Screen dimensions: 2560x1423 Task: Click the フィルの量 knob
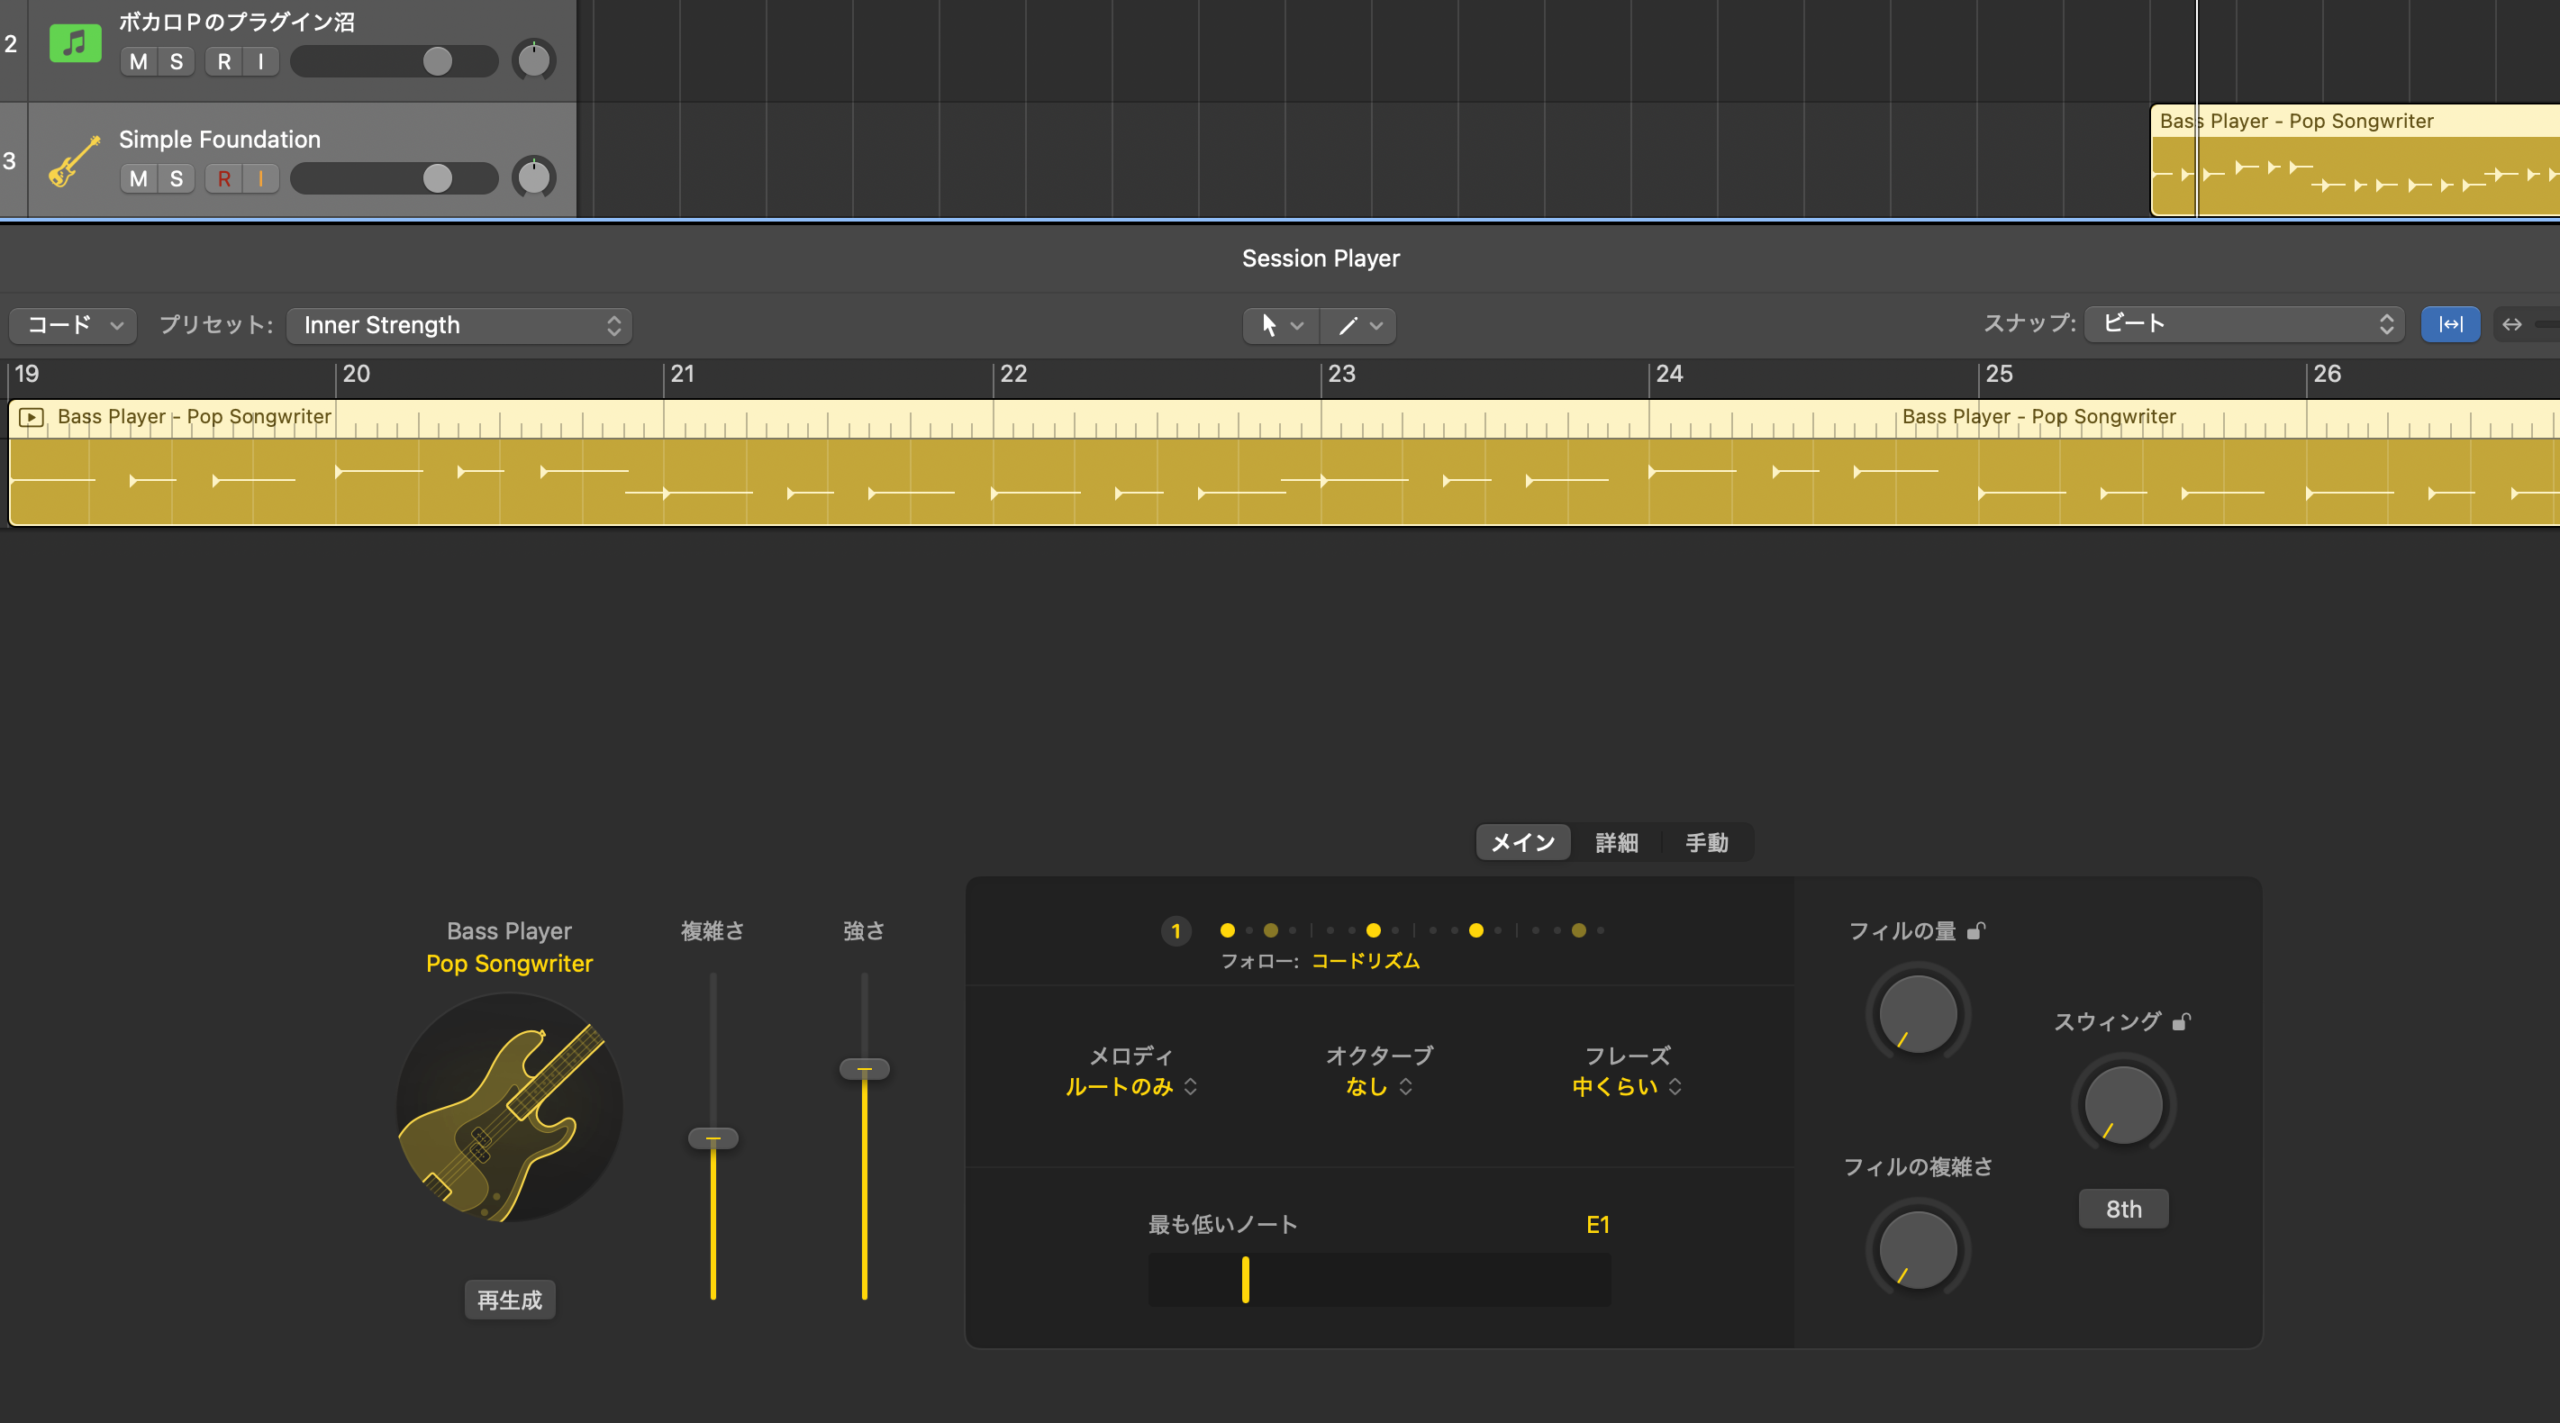pos(1918,1014)
